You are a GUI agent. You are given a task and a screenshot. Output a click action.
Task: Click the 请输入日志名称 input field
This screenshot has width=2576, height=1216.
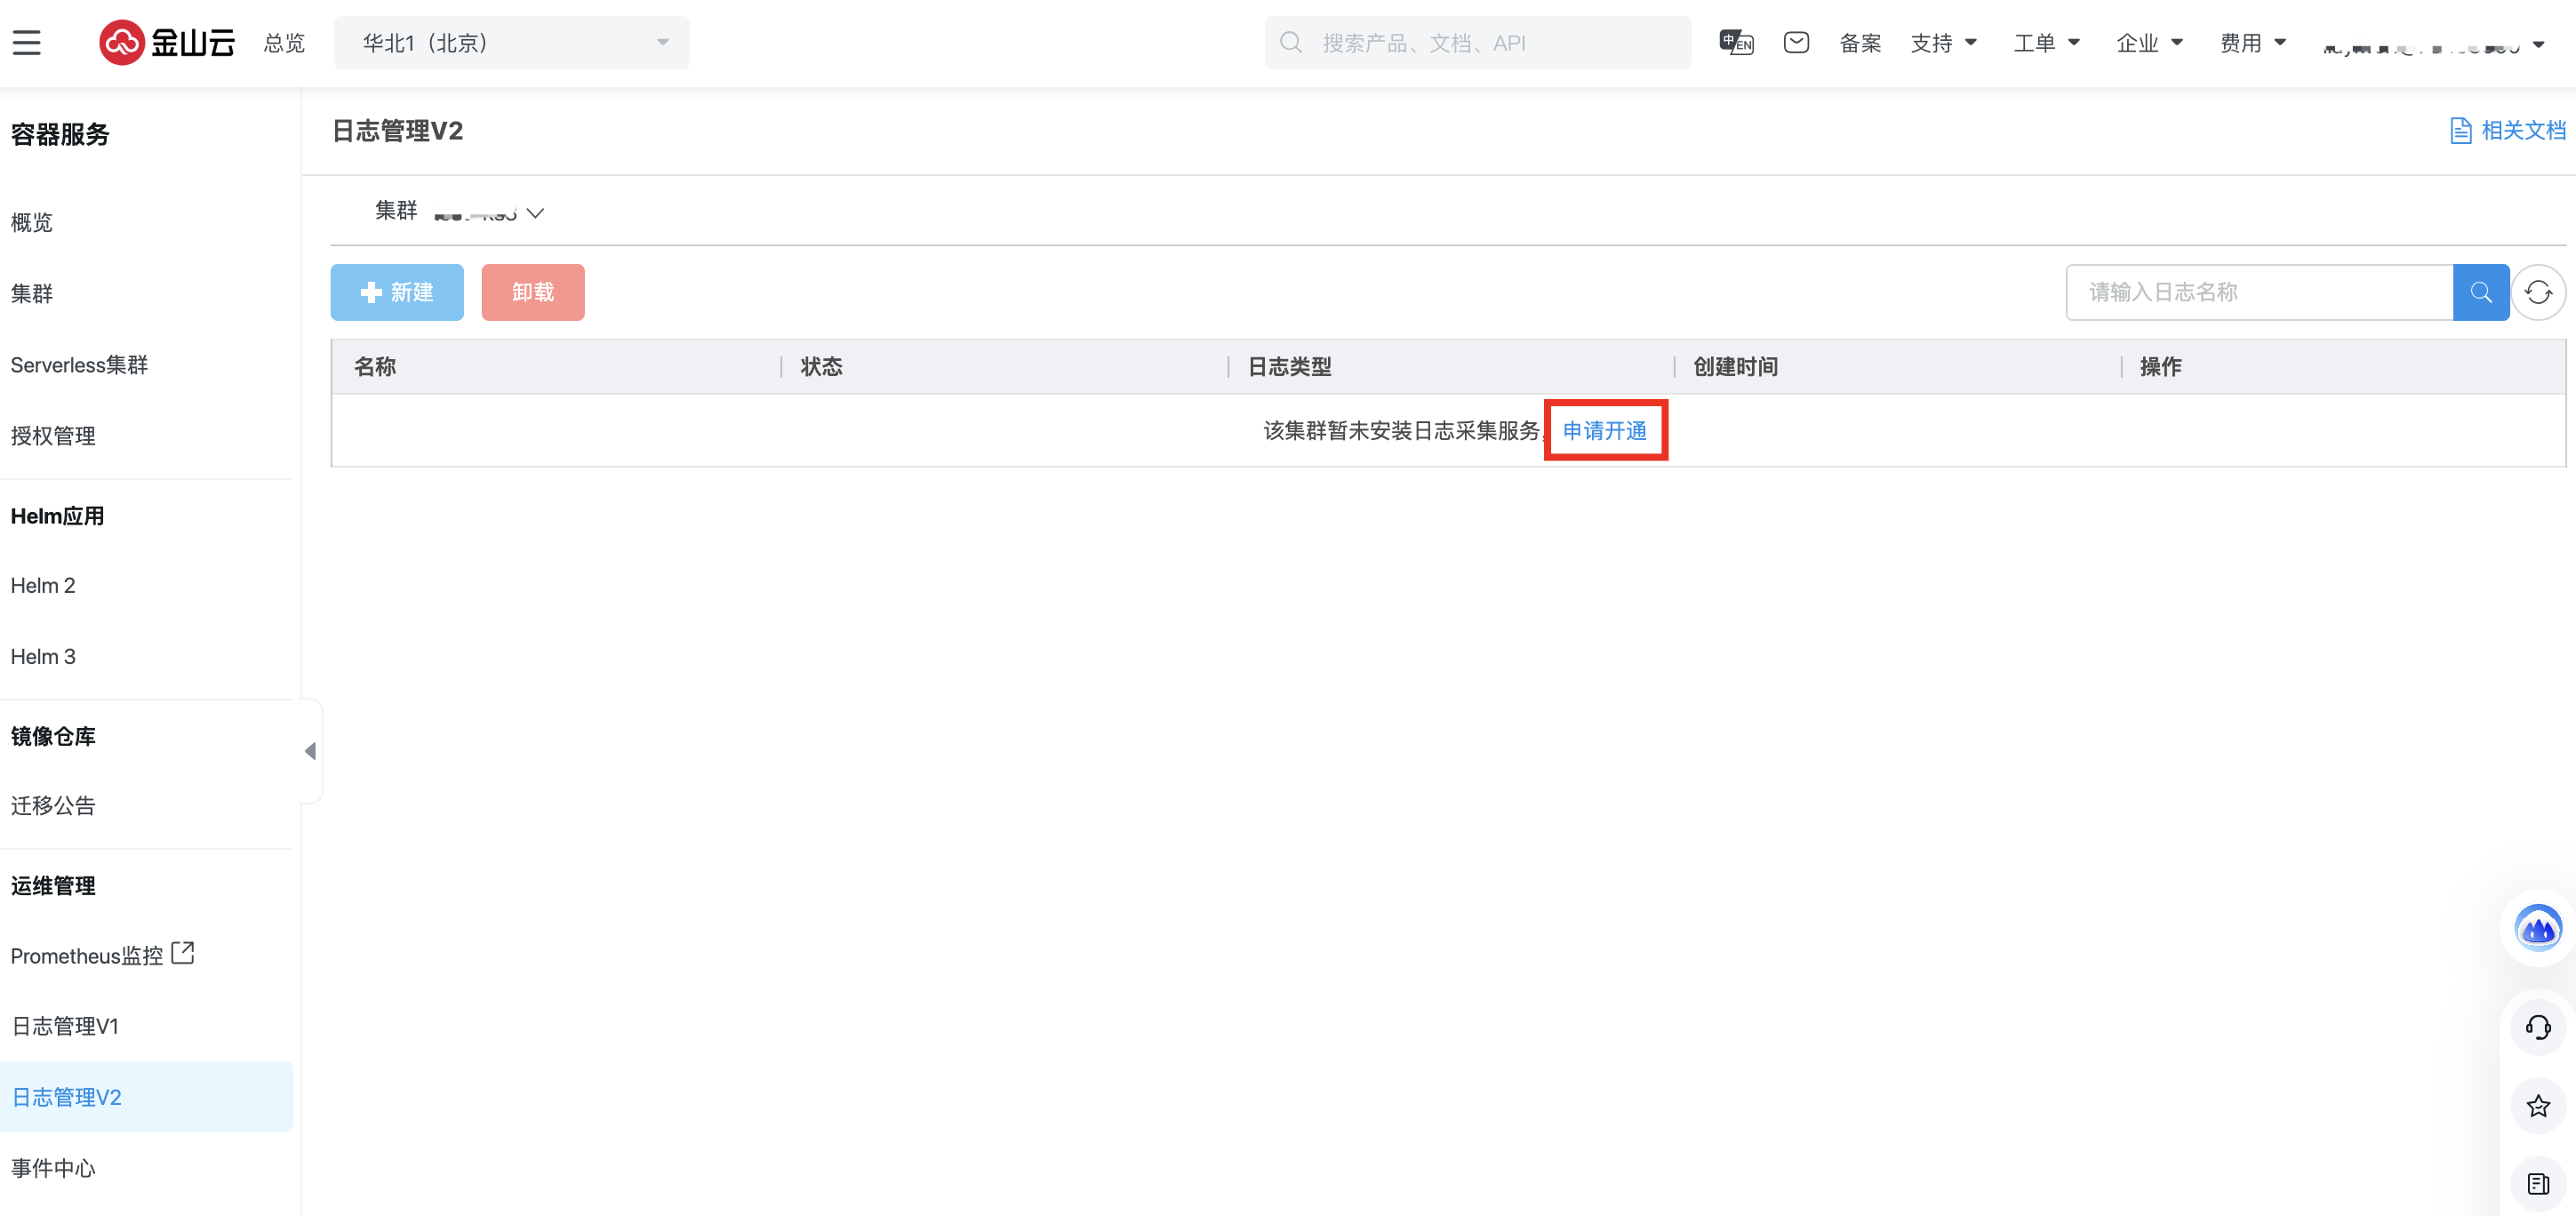pos(2258,292)
